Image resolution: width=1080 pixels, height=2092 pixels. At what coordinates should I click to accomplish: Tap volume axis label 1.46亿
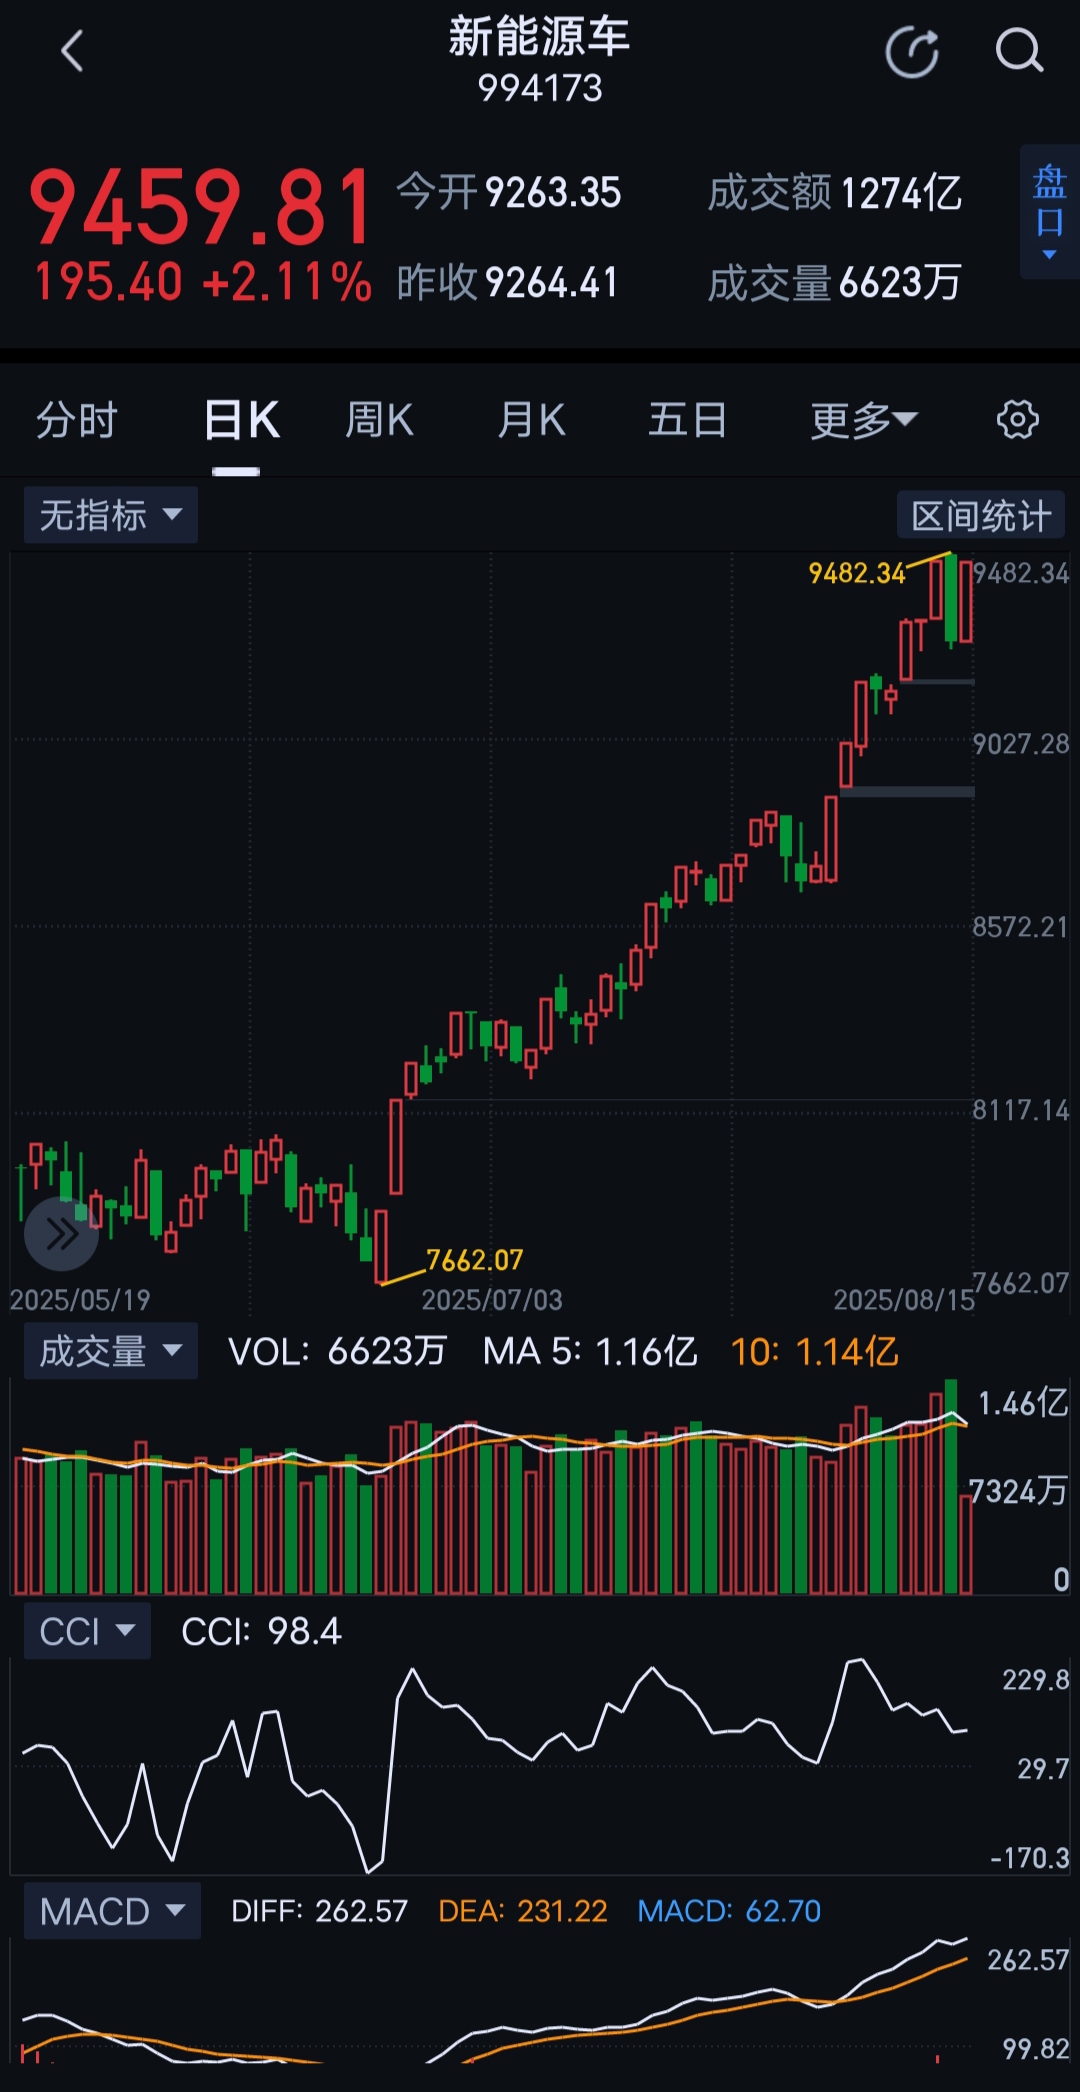coord(1023,1404)
